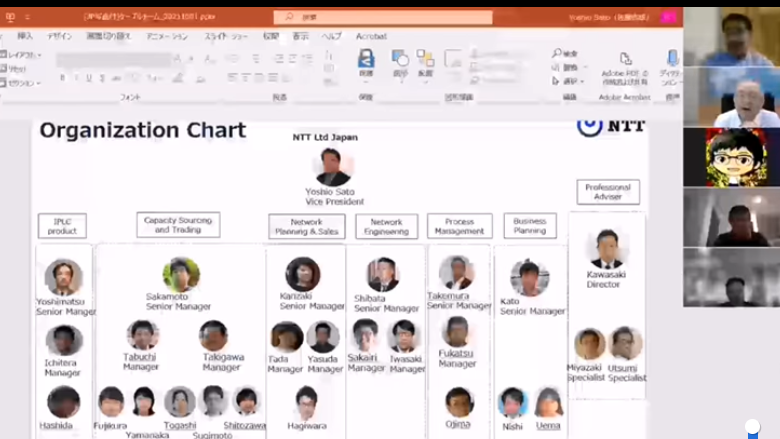Toggle Underline text formatting
This screenshot has width=780, height=439.
[x=88, y=78]
